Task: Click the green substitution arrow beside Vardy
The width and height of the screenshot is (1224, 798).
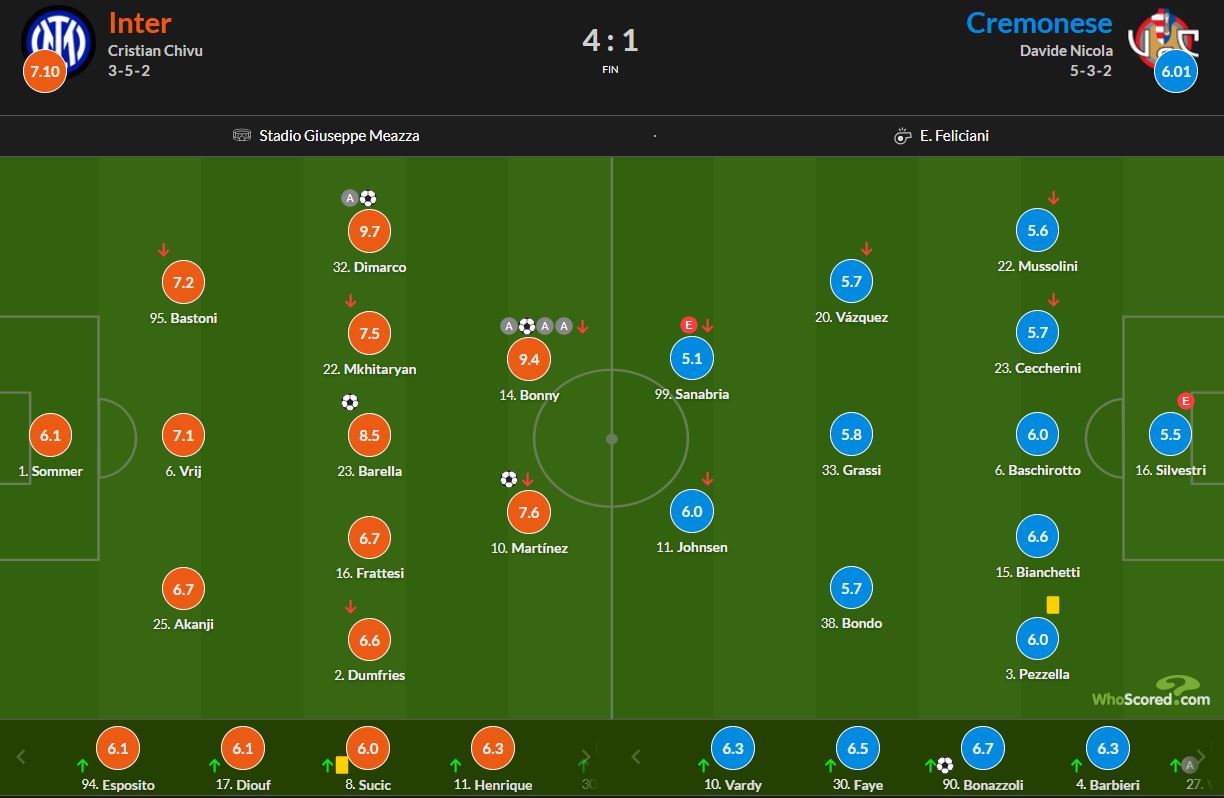Action: pyautogui.click(x=704, y=766)
